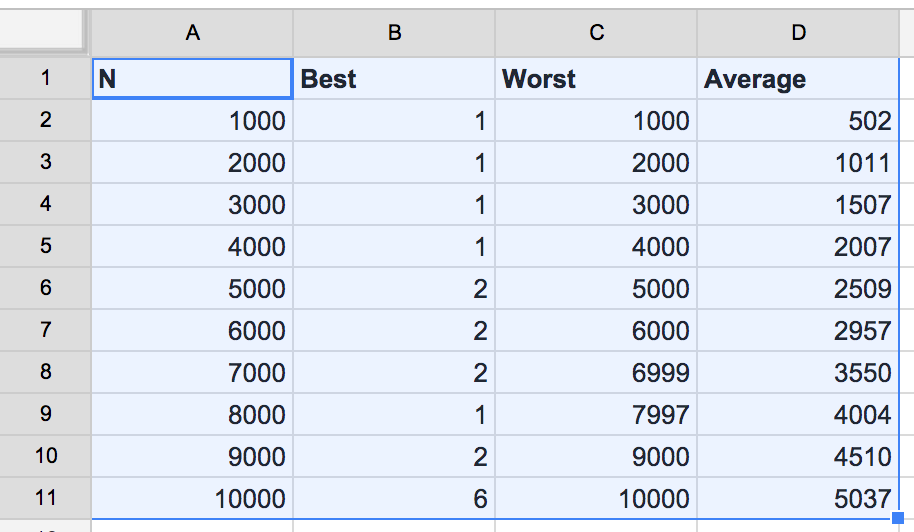Click the Worst header cell
914x532 pixels.
[x=596, y=79]
